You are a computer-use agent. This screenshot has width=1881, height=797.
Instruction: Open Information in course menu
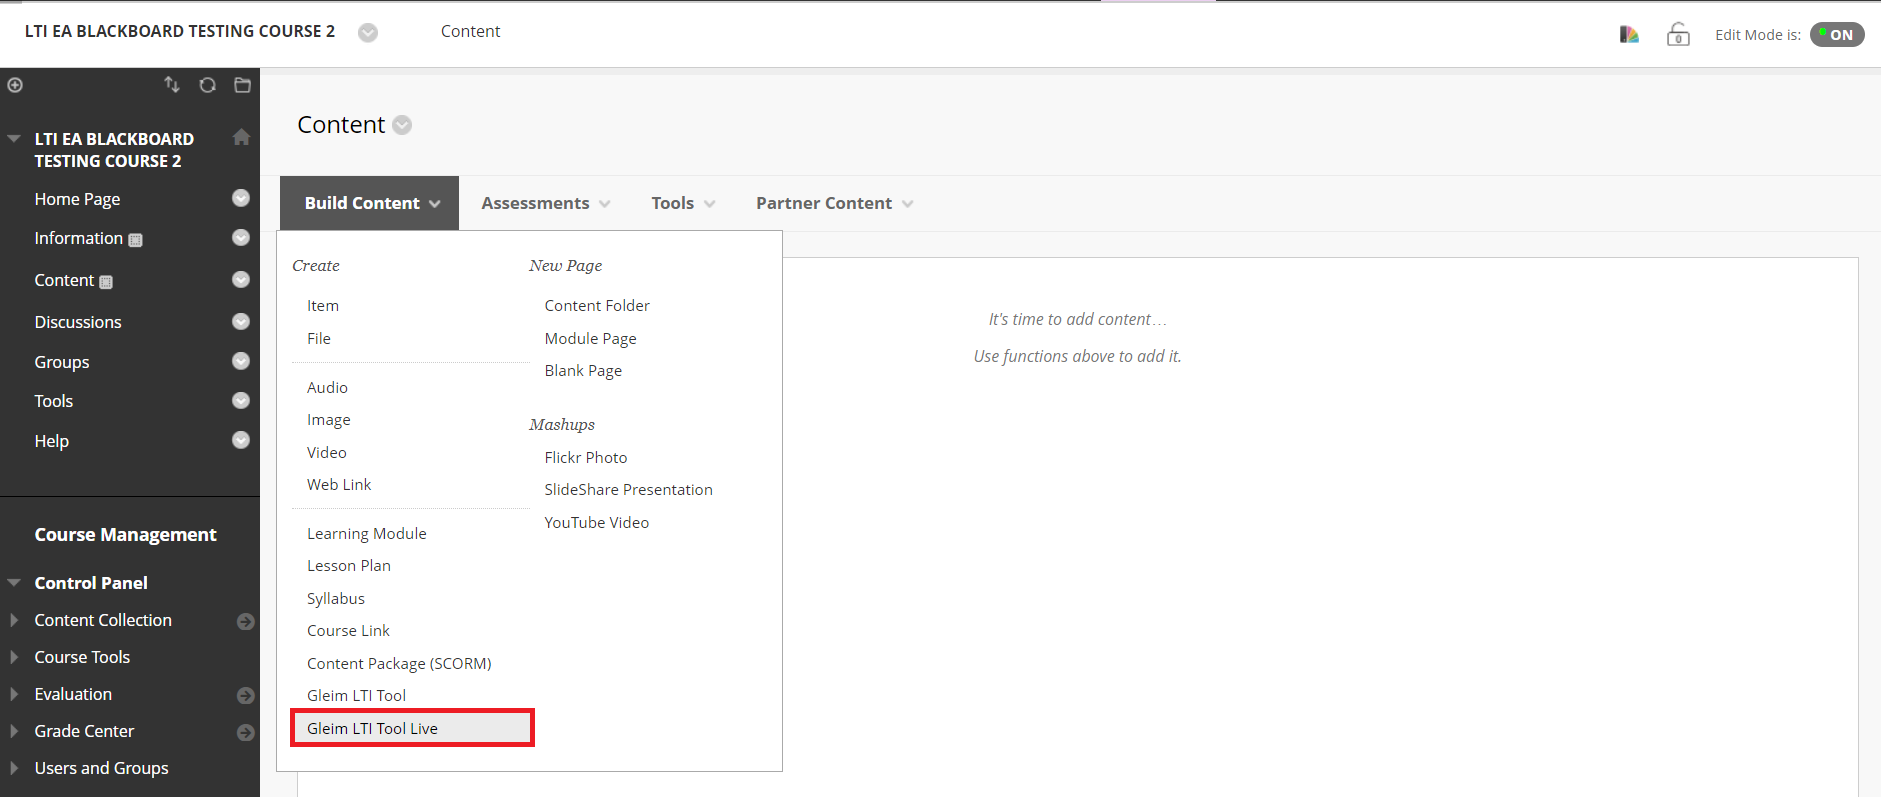[x=78, y=238]
